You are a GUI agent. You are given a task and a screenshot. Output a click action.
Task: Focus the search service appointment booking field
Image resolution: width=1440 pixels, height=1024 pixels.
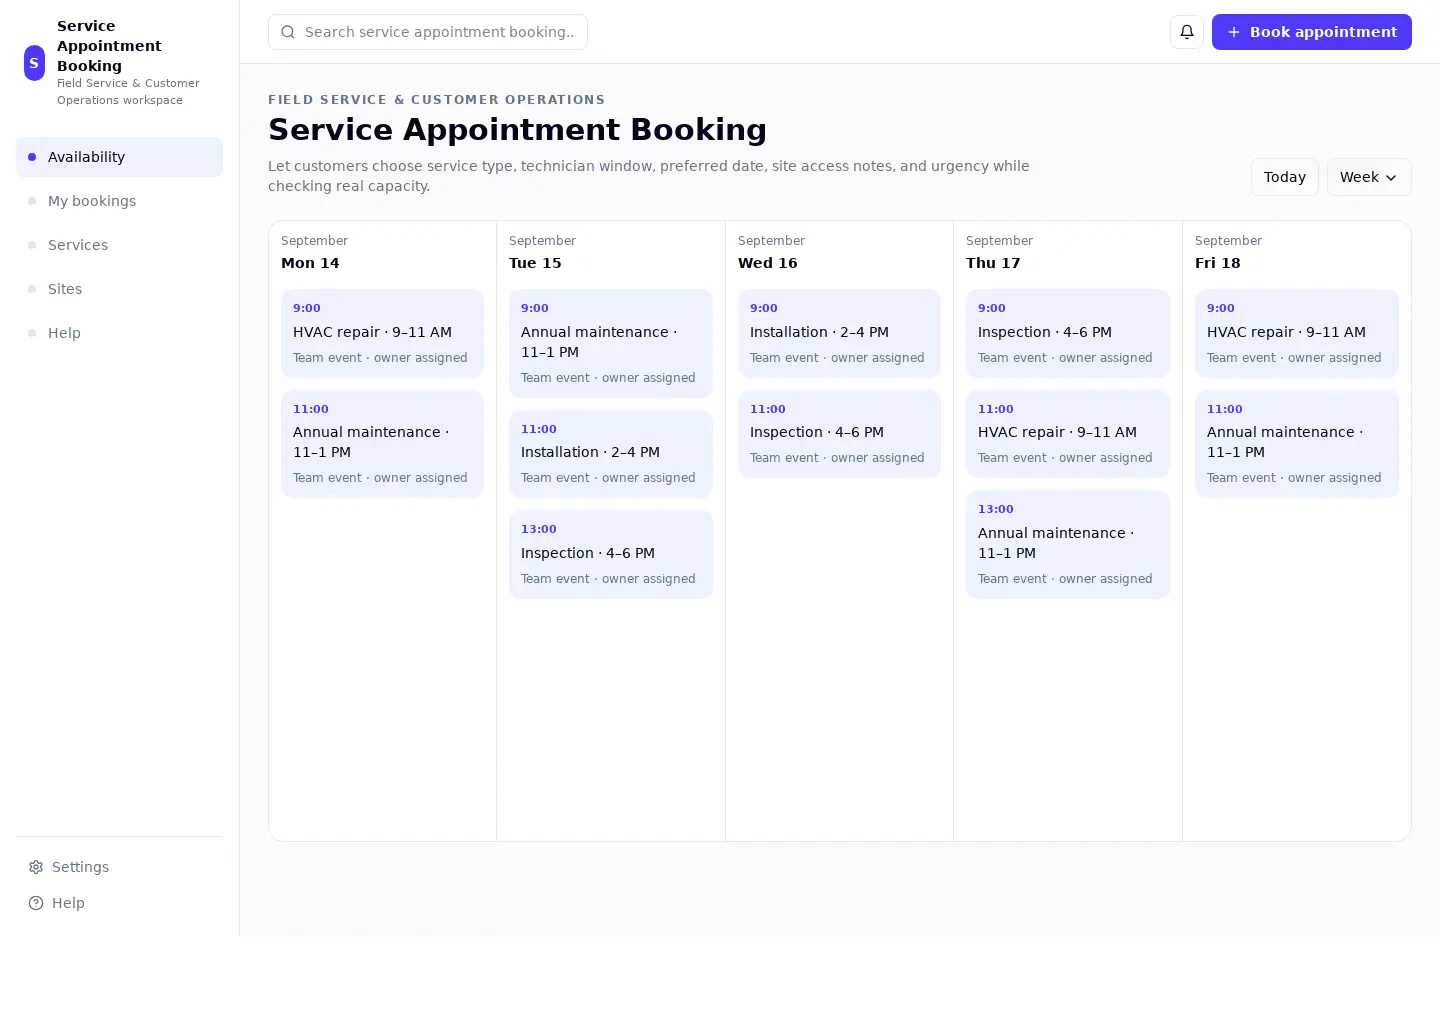(x=428, y=32)
